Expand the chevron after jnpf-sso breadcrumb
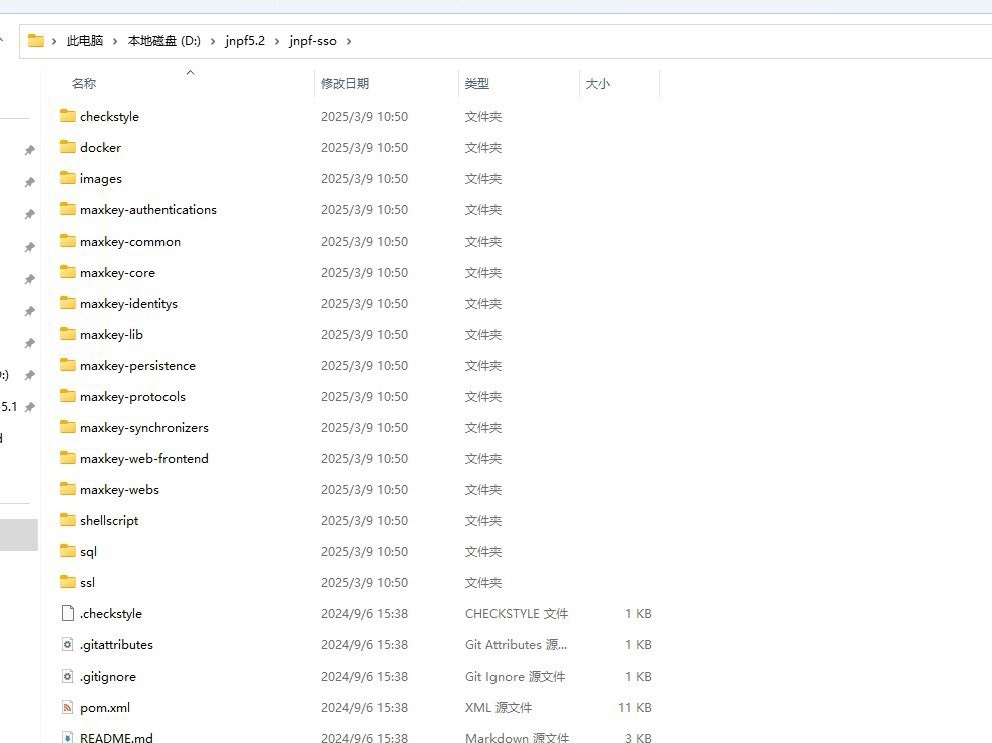This screenshot has height=743, width=992. (x=349, y=41)
